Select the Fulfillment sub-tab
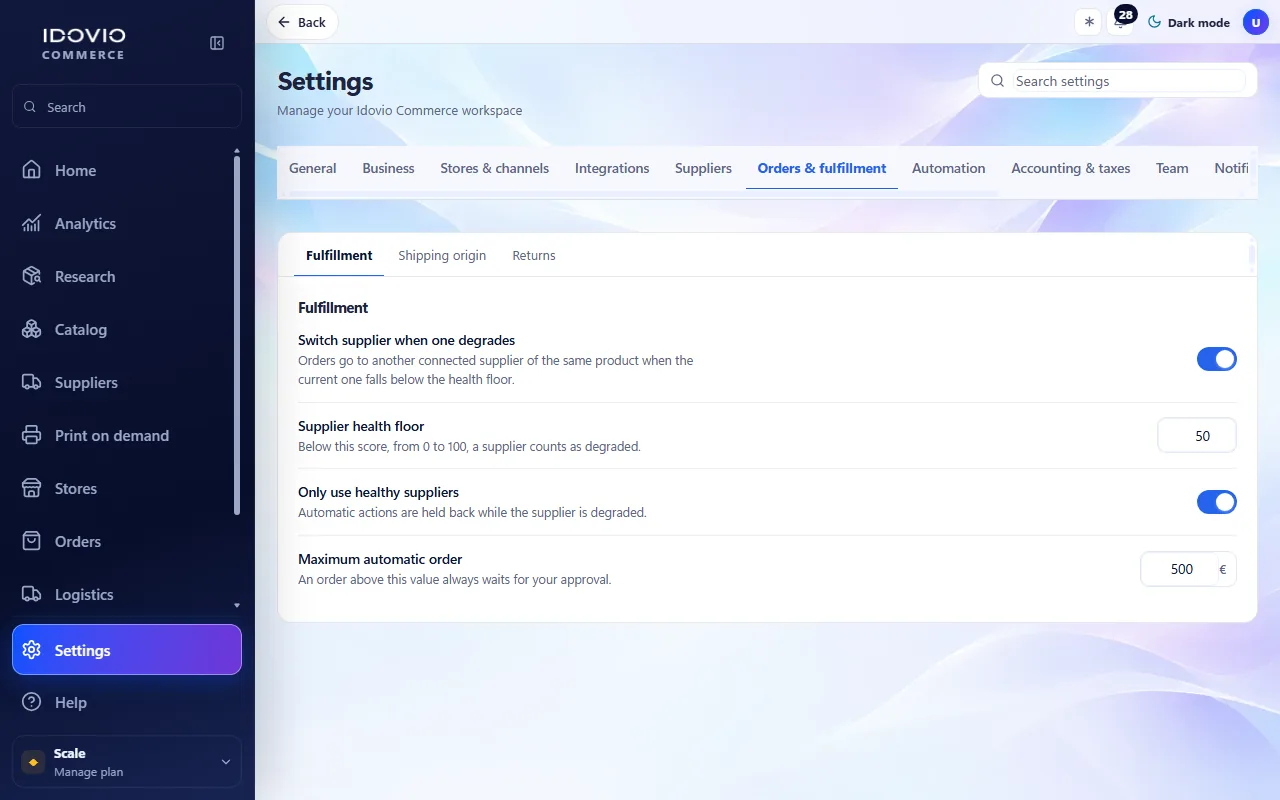The image size is (1280, 800). 339,256
